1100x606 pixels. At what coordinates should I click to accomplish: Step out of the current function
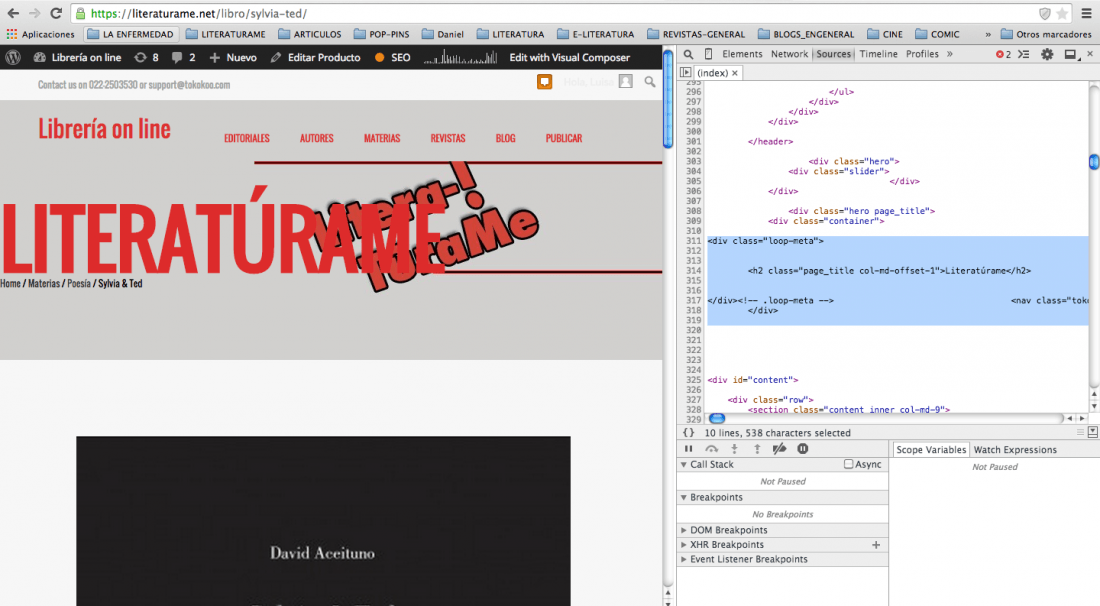click(757, 449)
